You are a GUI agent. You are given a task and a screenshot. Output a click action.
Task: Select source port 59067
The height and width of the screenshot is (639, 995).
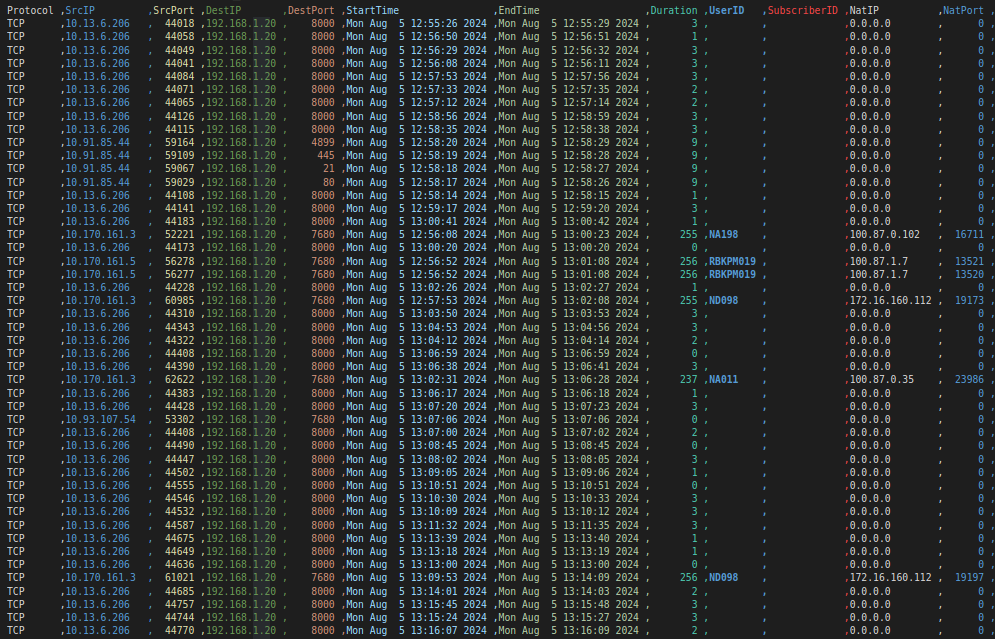(x=180, y=168)
